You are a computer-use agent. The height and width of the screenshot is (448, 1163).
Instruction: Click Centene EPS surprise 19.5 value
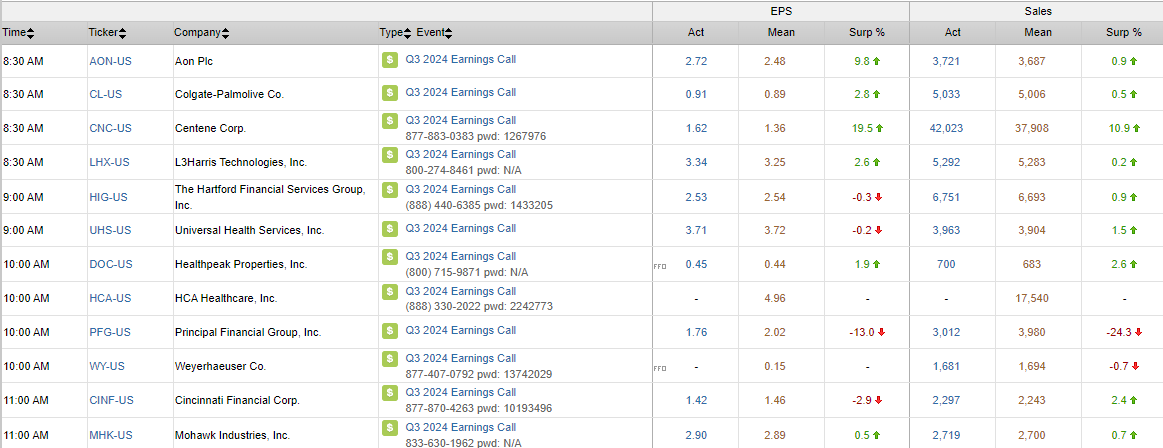(861, 128)
